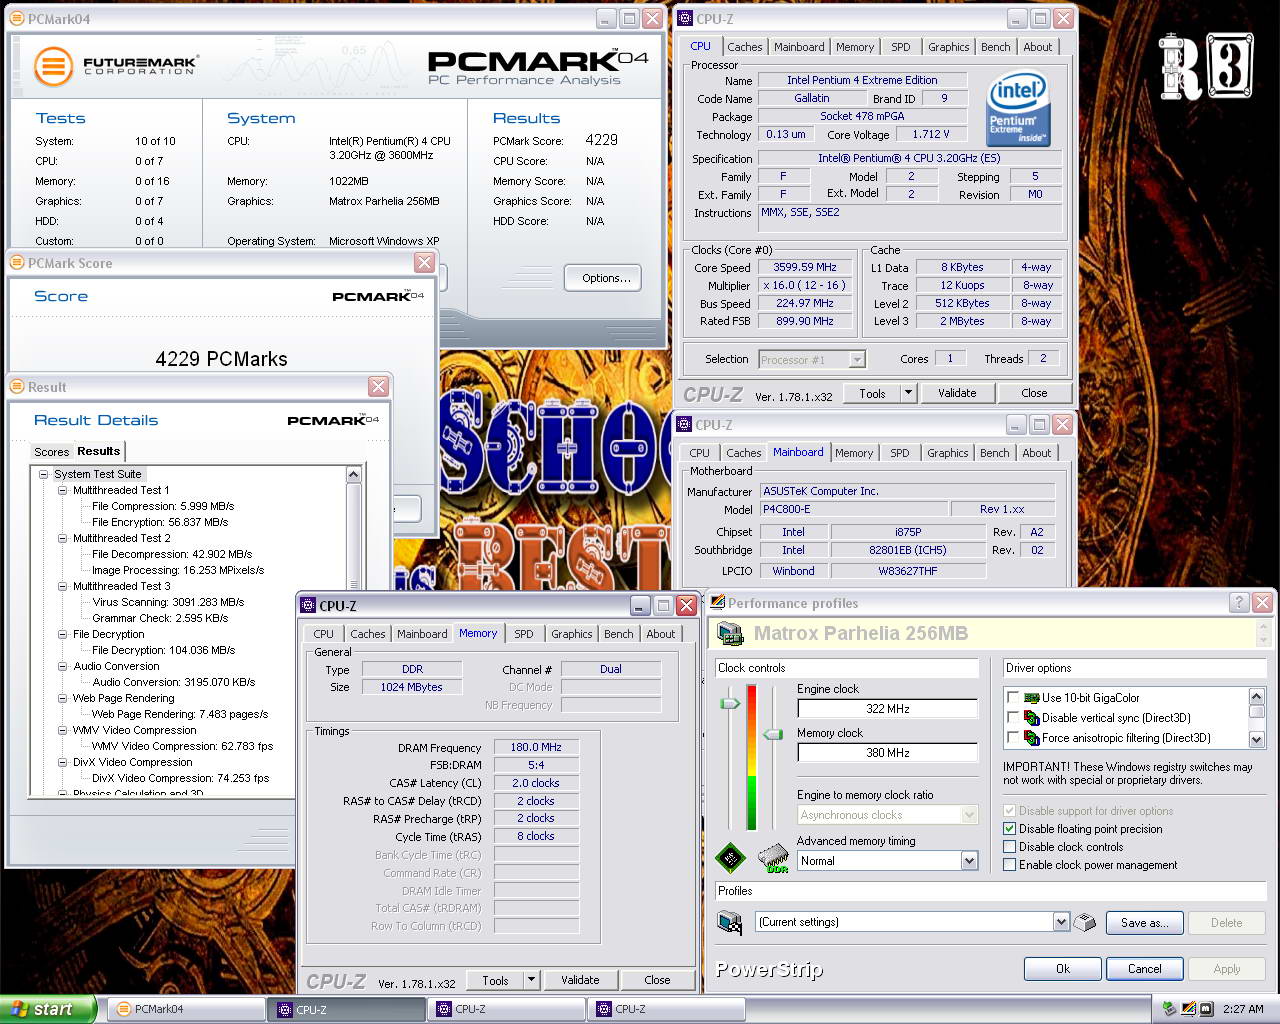Click the Result window title icon
Screen dimensions: 1280x1024
tap(17, 387)
